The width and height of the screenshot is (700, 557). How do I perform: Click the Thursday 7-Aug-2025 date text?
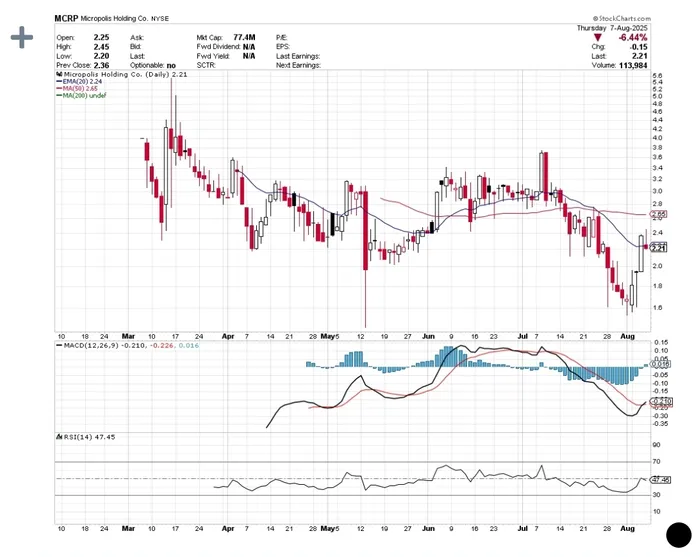click(x=621, y=28)
